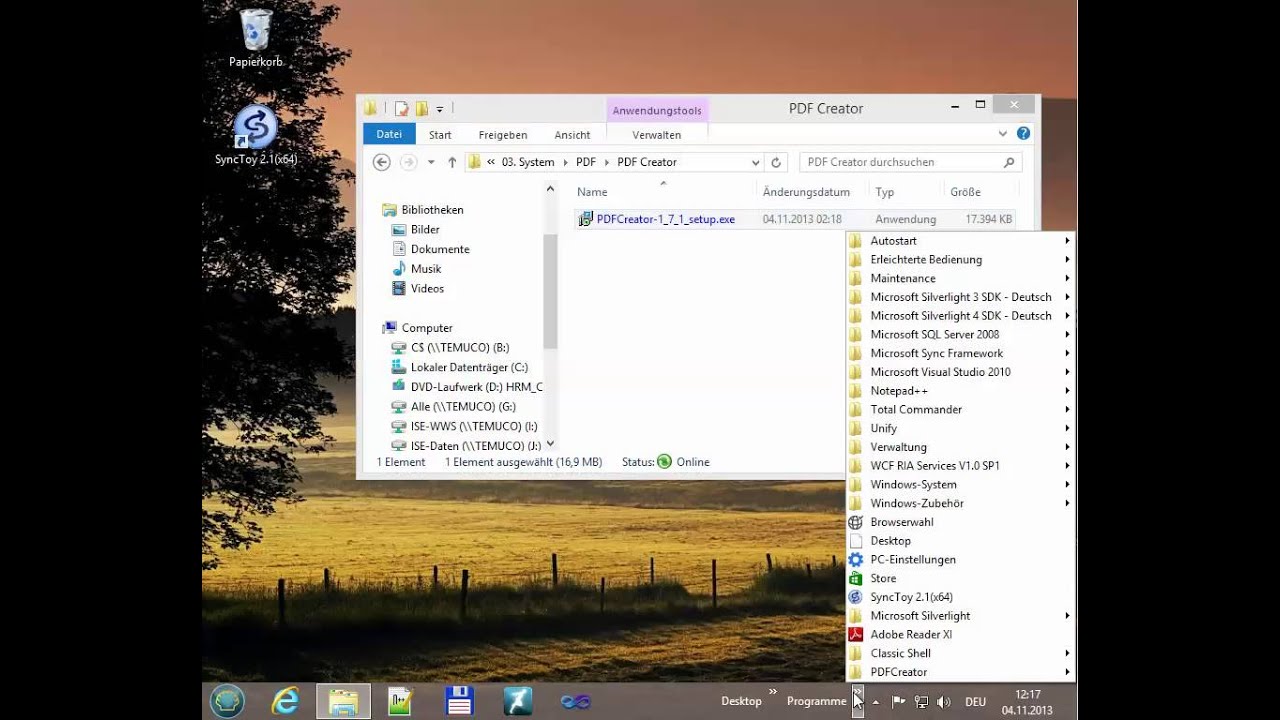
Task: Launch the running-man app on the taskbar
Action: click(x=517, y=701)
